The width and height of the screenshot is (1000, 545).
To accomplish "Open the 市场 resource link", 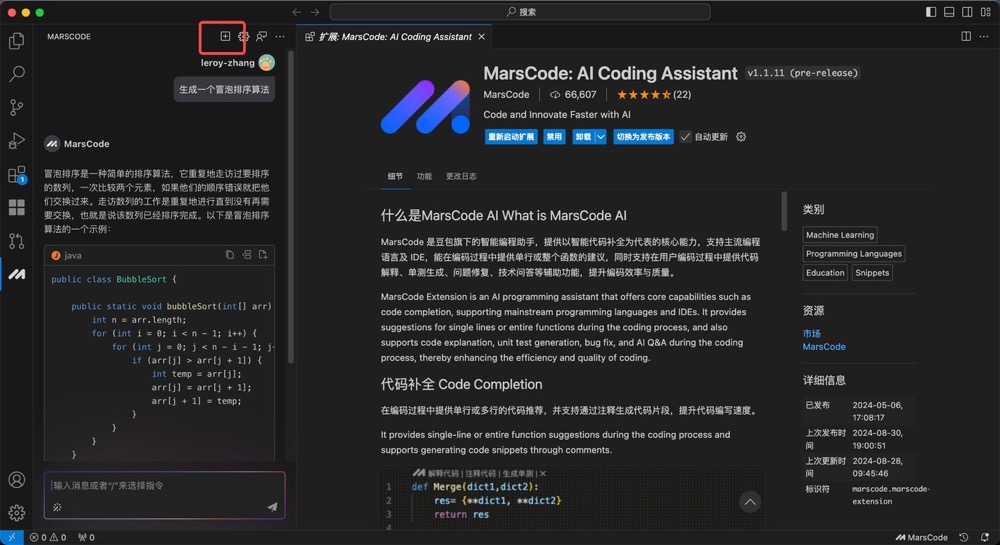I will (811, 333).
